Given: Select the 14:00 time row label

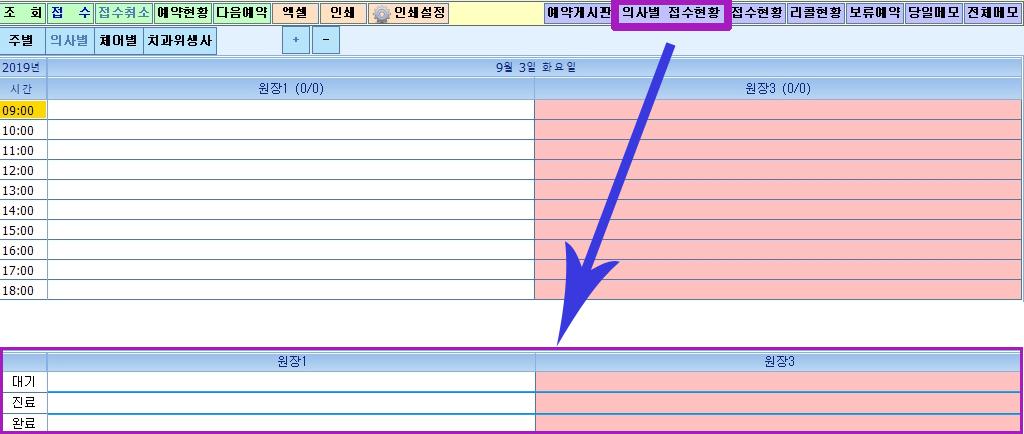Looking at the screenshot, I should coord(23,210).
